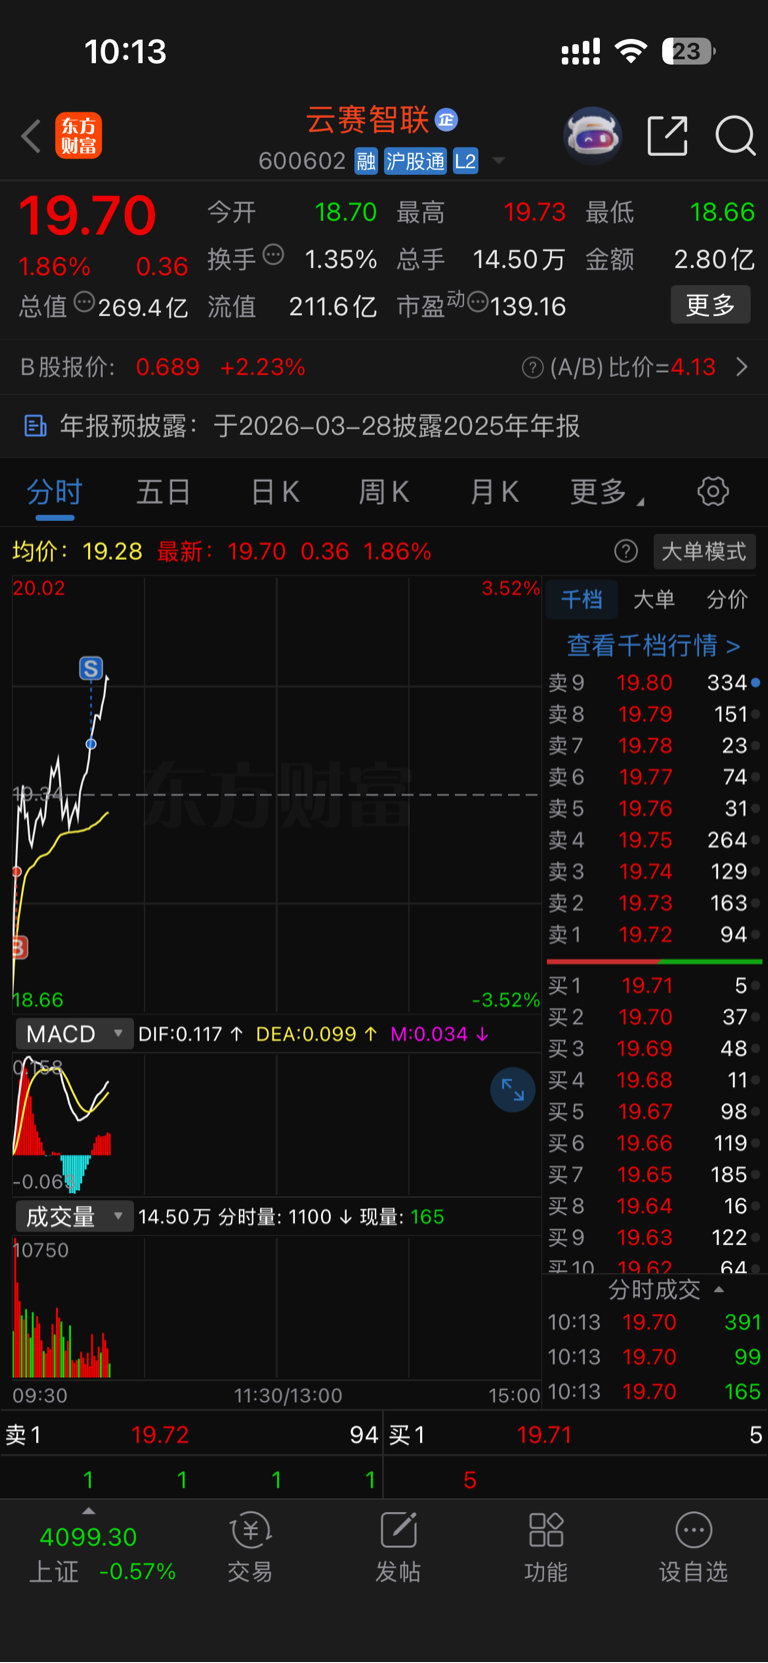Open the MACD indicator dropdown
768x1663 pixels.
74,1034
